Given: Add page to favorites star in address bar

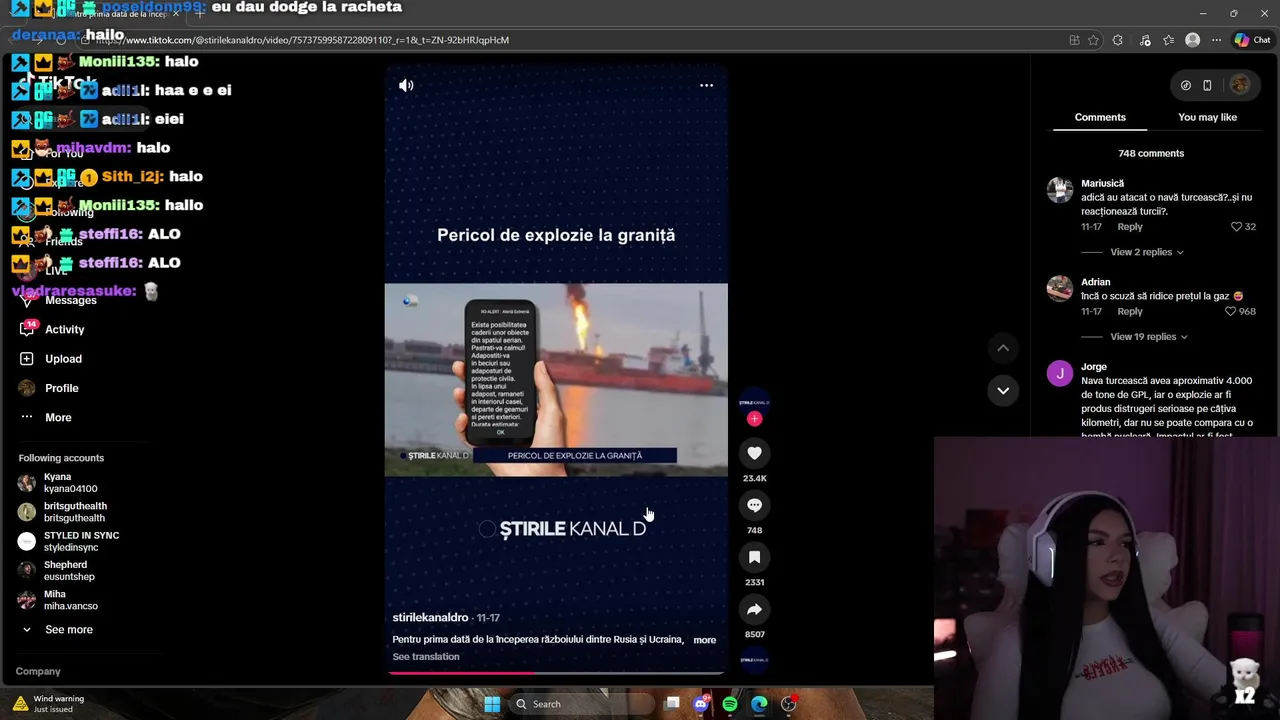Looking at the screenshot, I should tap(1093, 40).
